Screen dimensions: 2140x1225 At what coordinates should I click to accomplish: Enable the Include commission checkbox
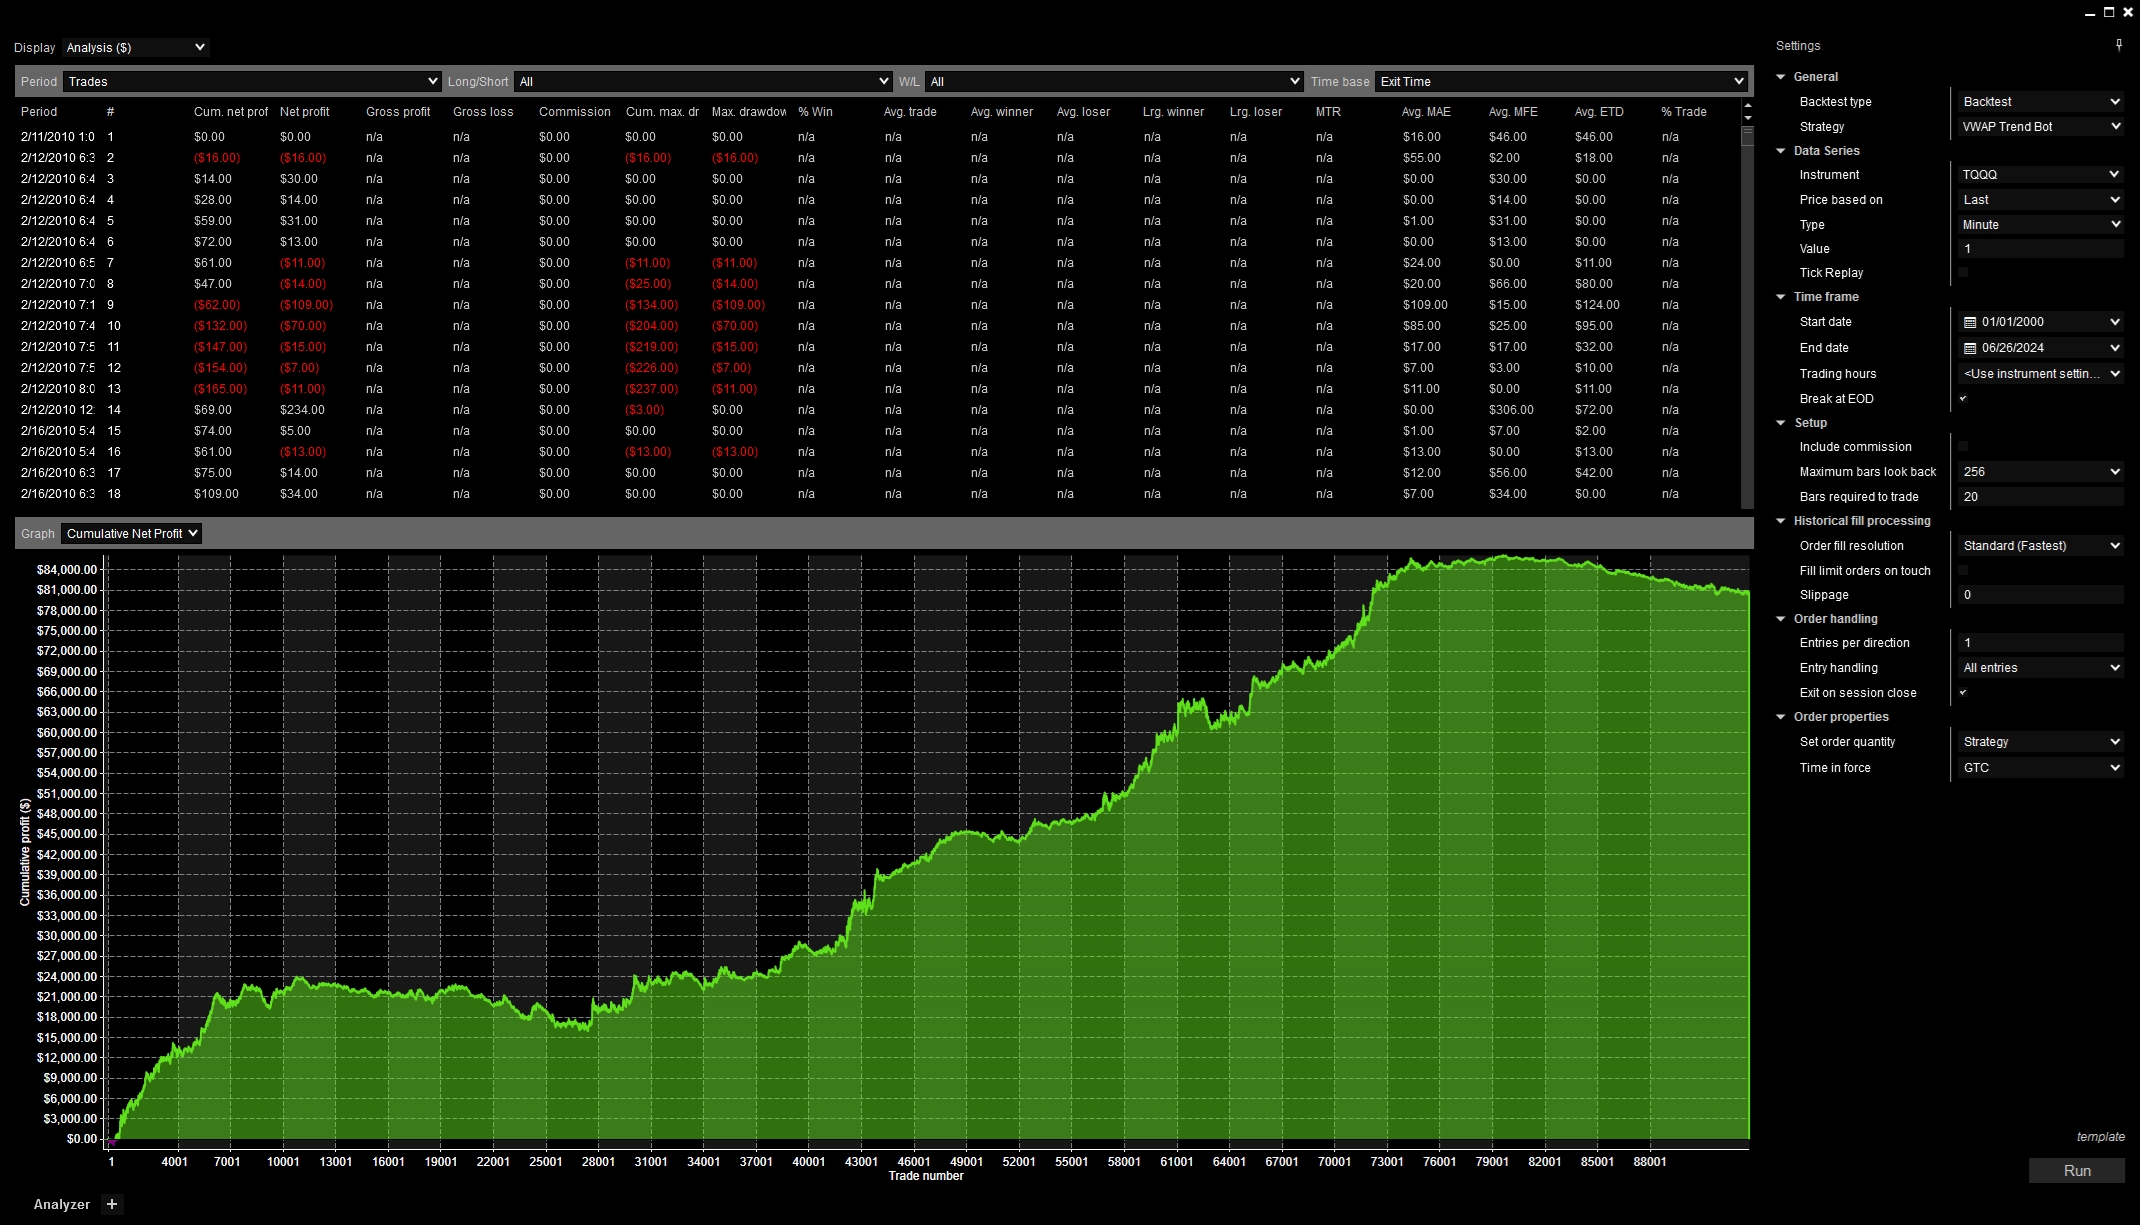point(1963,446)
